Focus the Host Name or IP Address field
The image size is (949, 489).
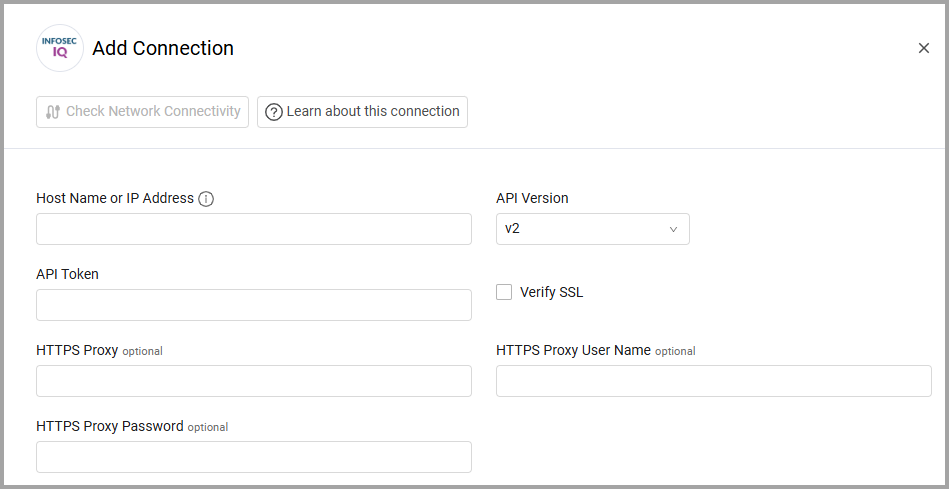click(253, 229)
